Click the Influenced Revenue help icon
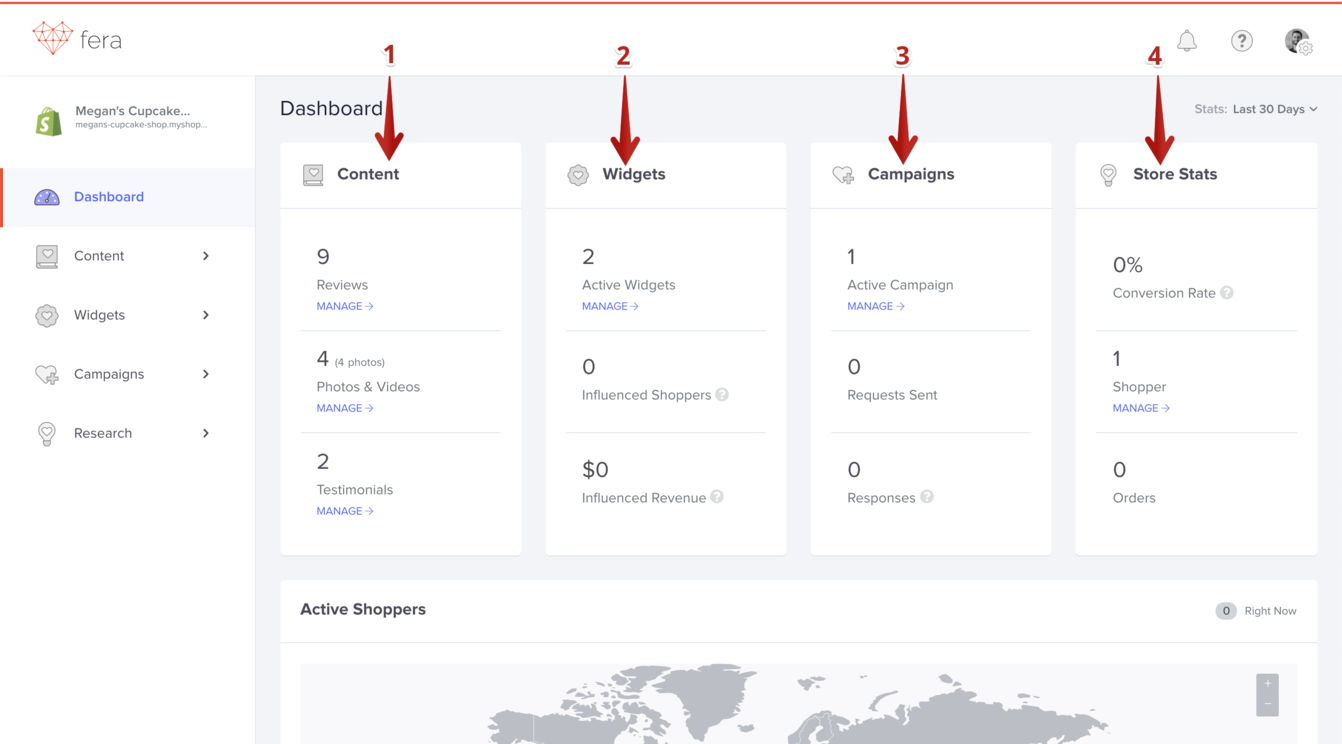The image size is (1342, 744). tap(717, 497)
